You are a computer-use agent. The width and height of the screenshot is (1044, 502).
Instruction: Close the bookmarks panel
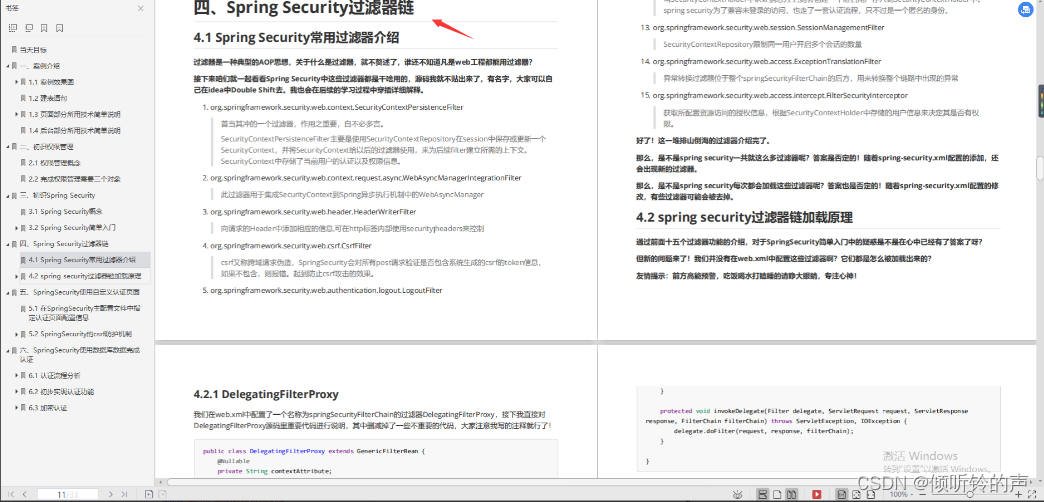[x=140, y=9]
